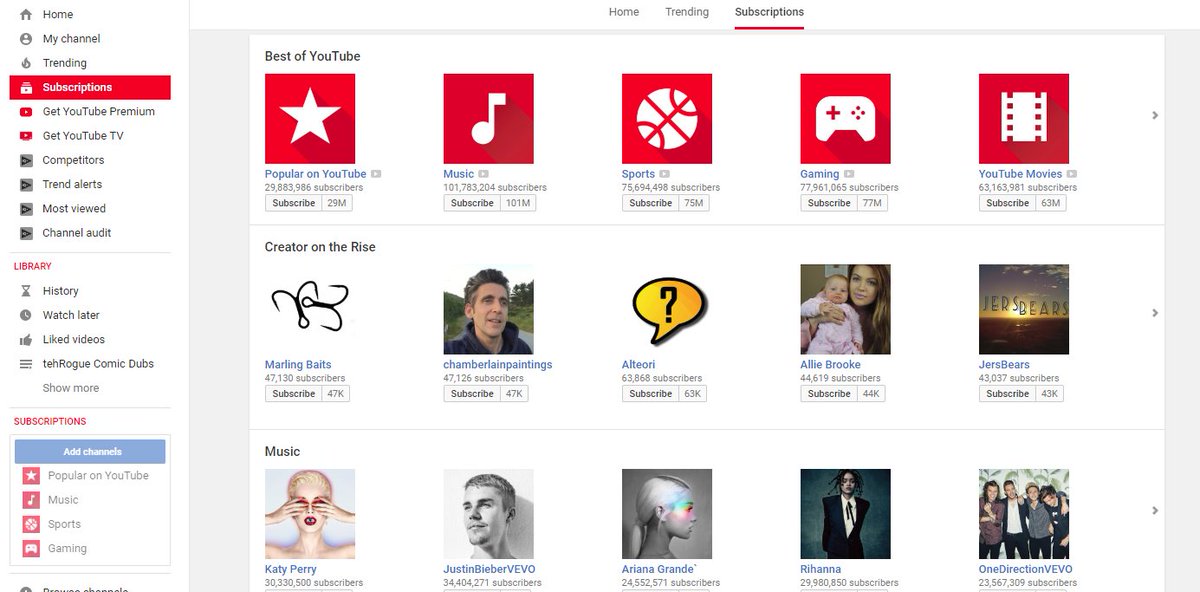Open Rihanna channel avatar
Screen dimensions: 1200x592
(845, 514)
